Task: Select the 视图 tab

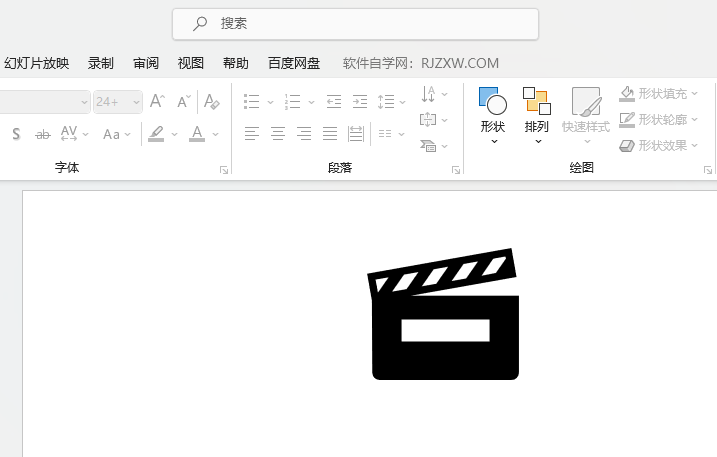Action: click(x=191, y=63)
